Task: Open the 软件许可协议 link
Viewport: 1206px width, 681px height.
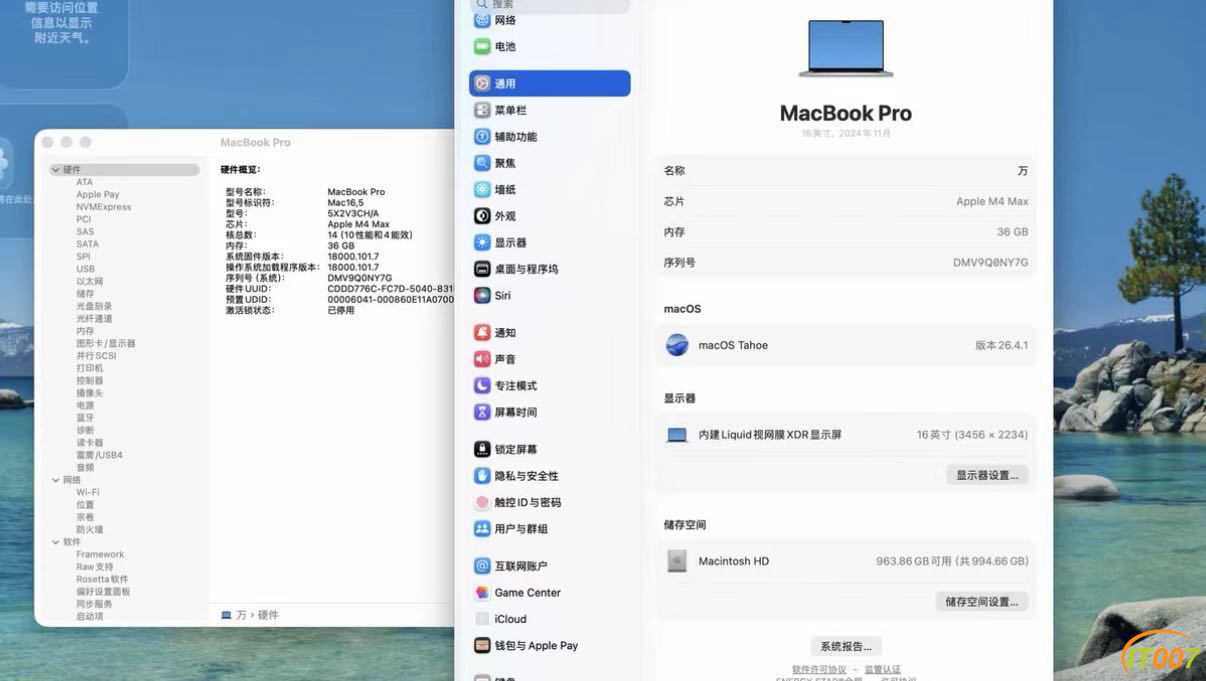Action: coord(819,669)
